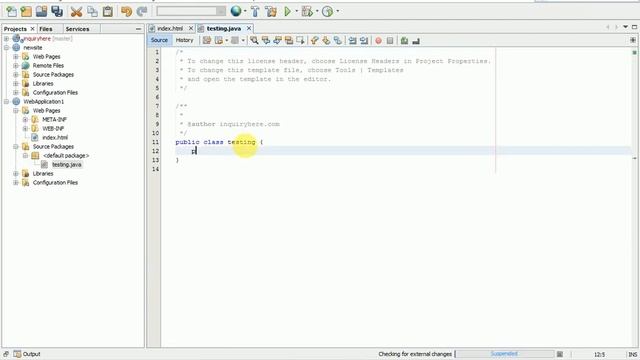Toggle Bookmark icon in editor toolbar

click(x=337, y=40)
